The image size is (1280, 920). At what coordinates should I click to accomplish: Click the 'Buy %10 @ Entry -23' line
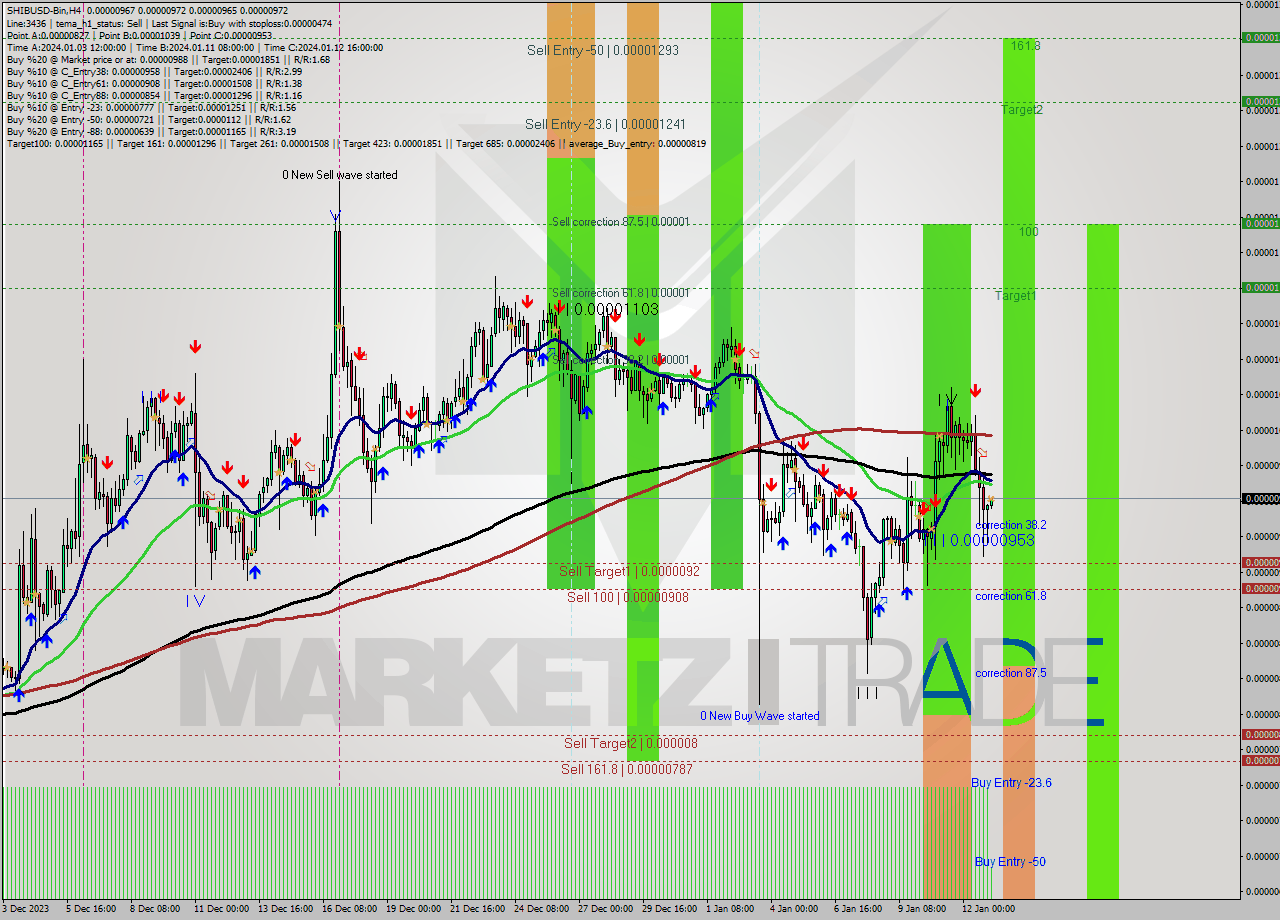[x=151, y=107]
